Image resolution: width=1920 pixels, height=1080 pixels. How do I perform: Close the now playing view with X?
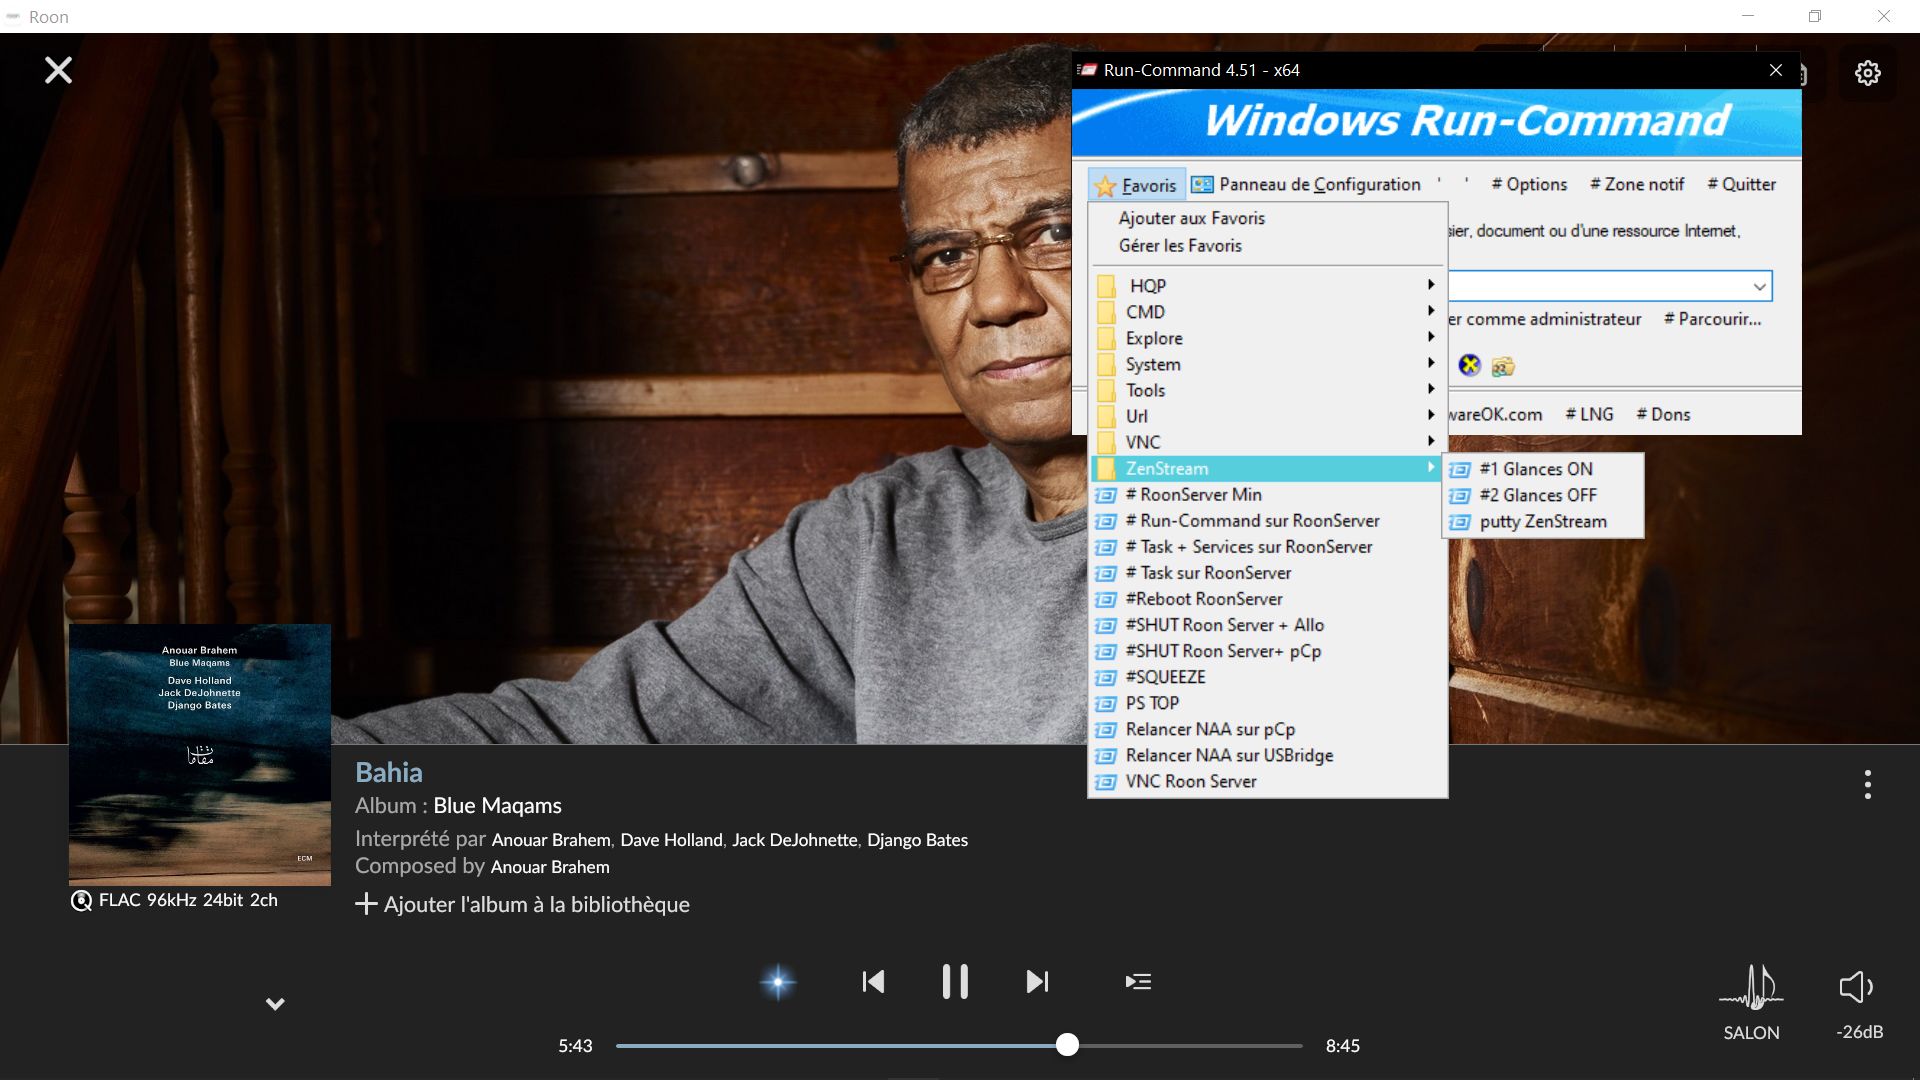[58, 70]
